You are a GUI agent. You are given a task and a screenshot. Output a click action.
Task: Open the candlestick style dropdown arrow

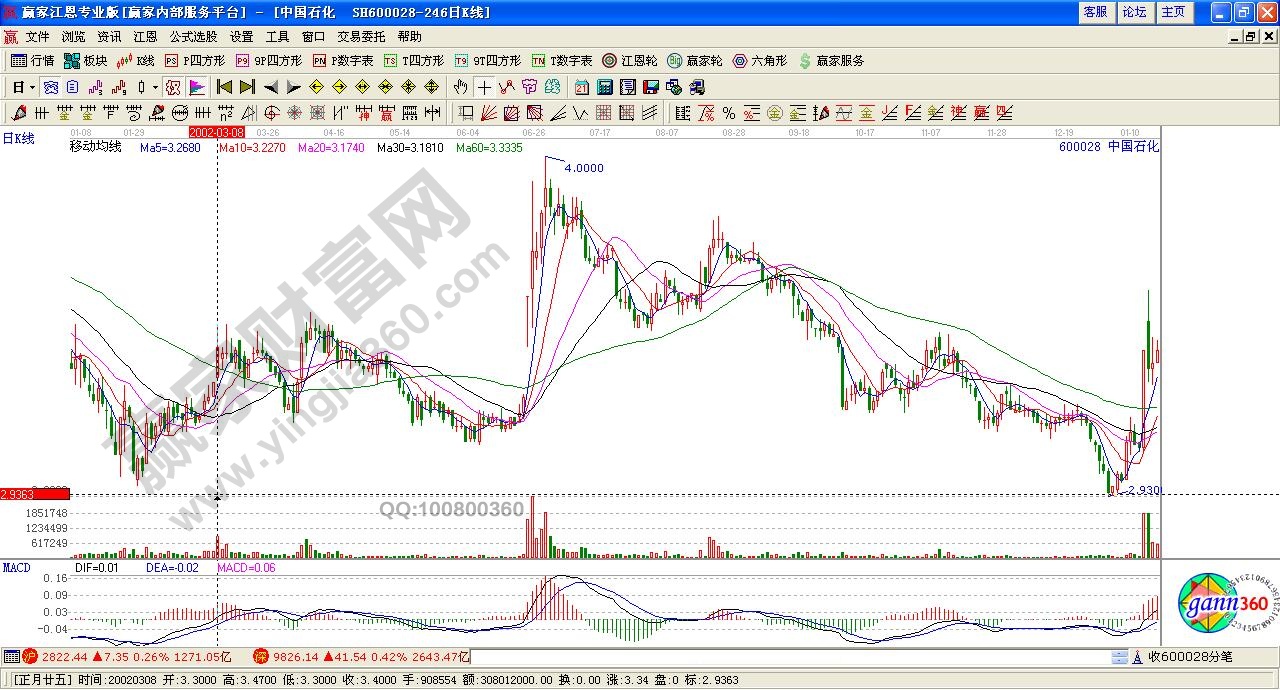pos(154,87)
